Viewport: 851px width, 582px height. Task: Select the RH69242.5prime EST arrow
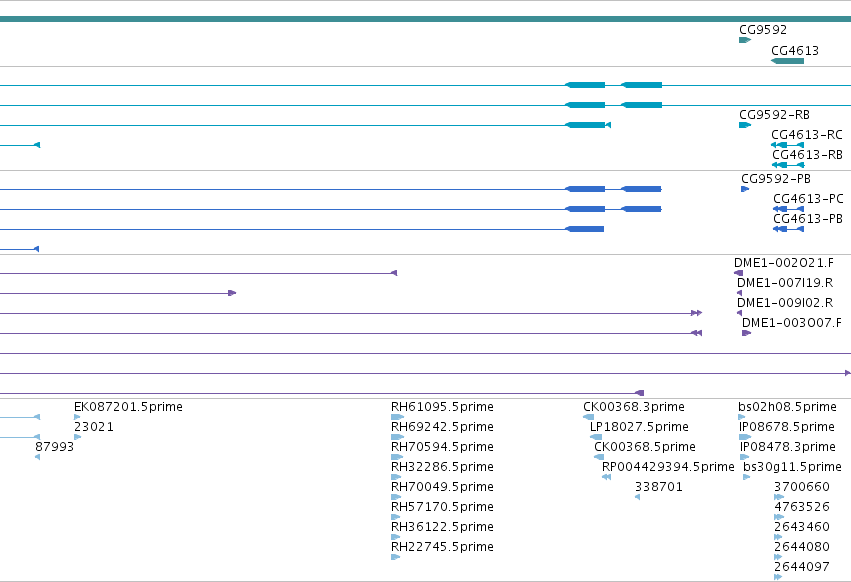(397, 438)
